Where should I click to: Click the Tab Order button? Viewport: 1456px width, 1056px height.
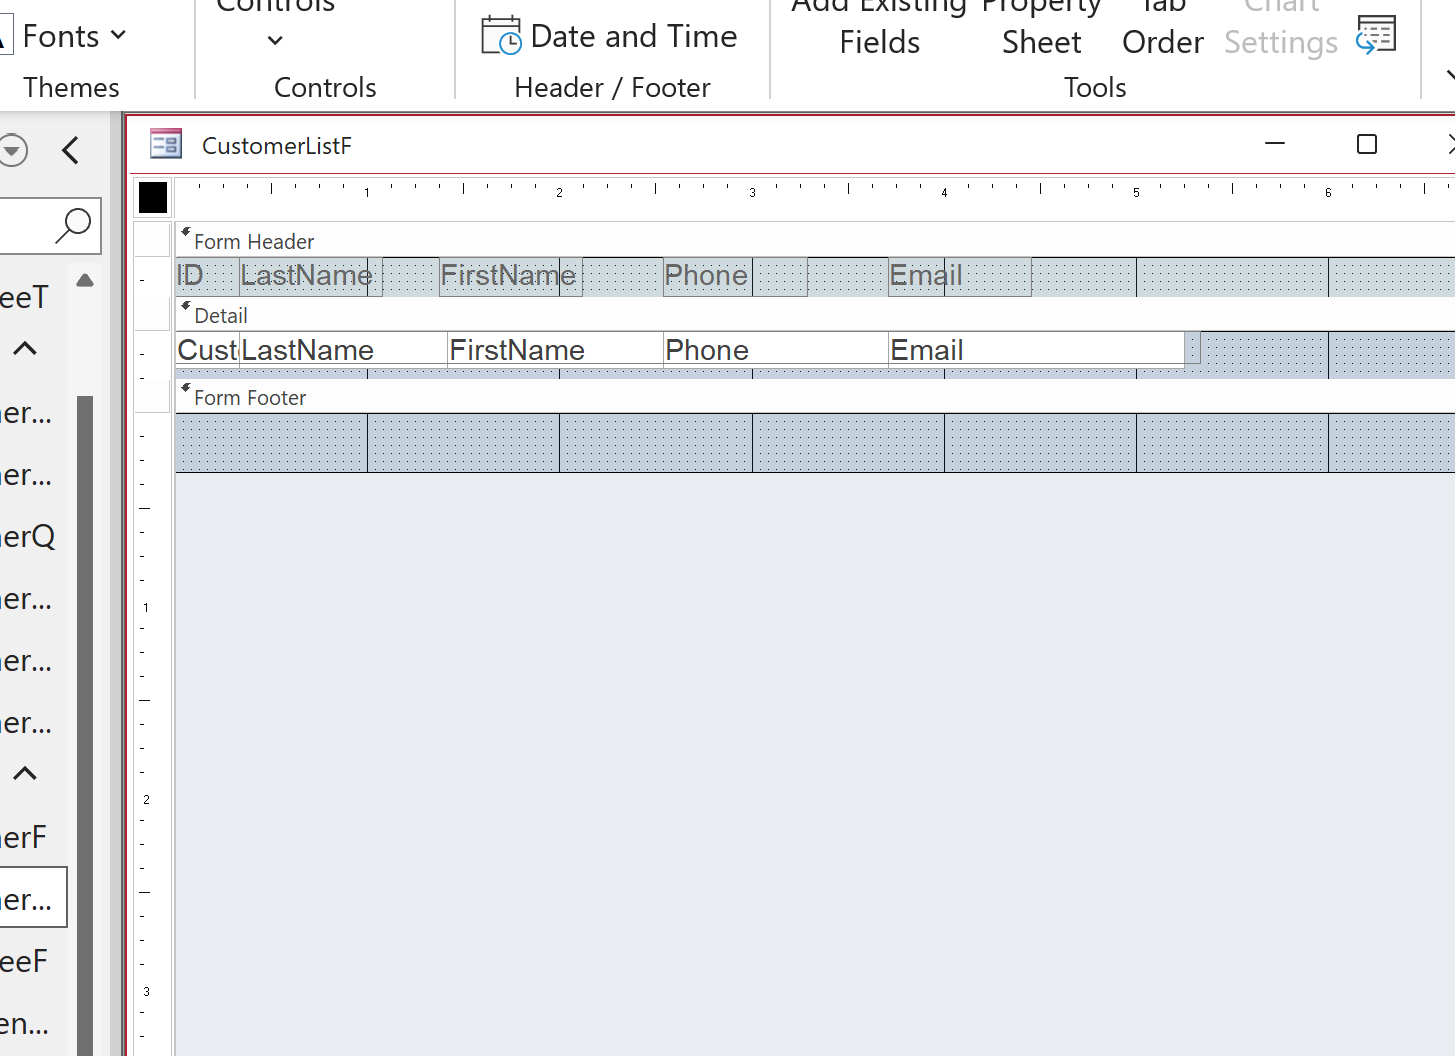(x=1163, y=30)
